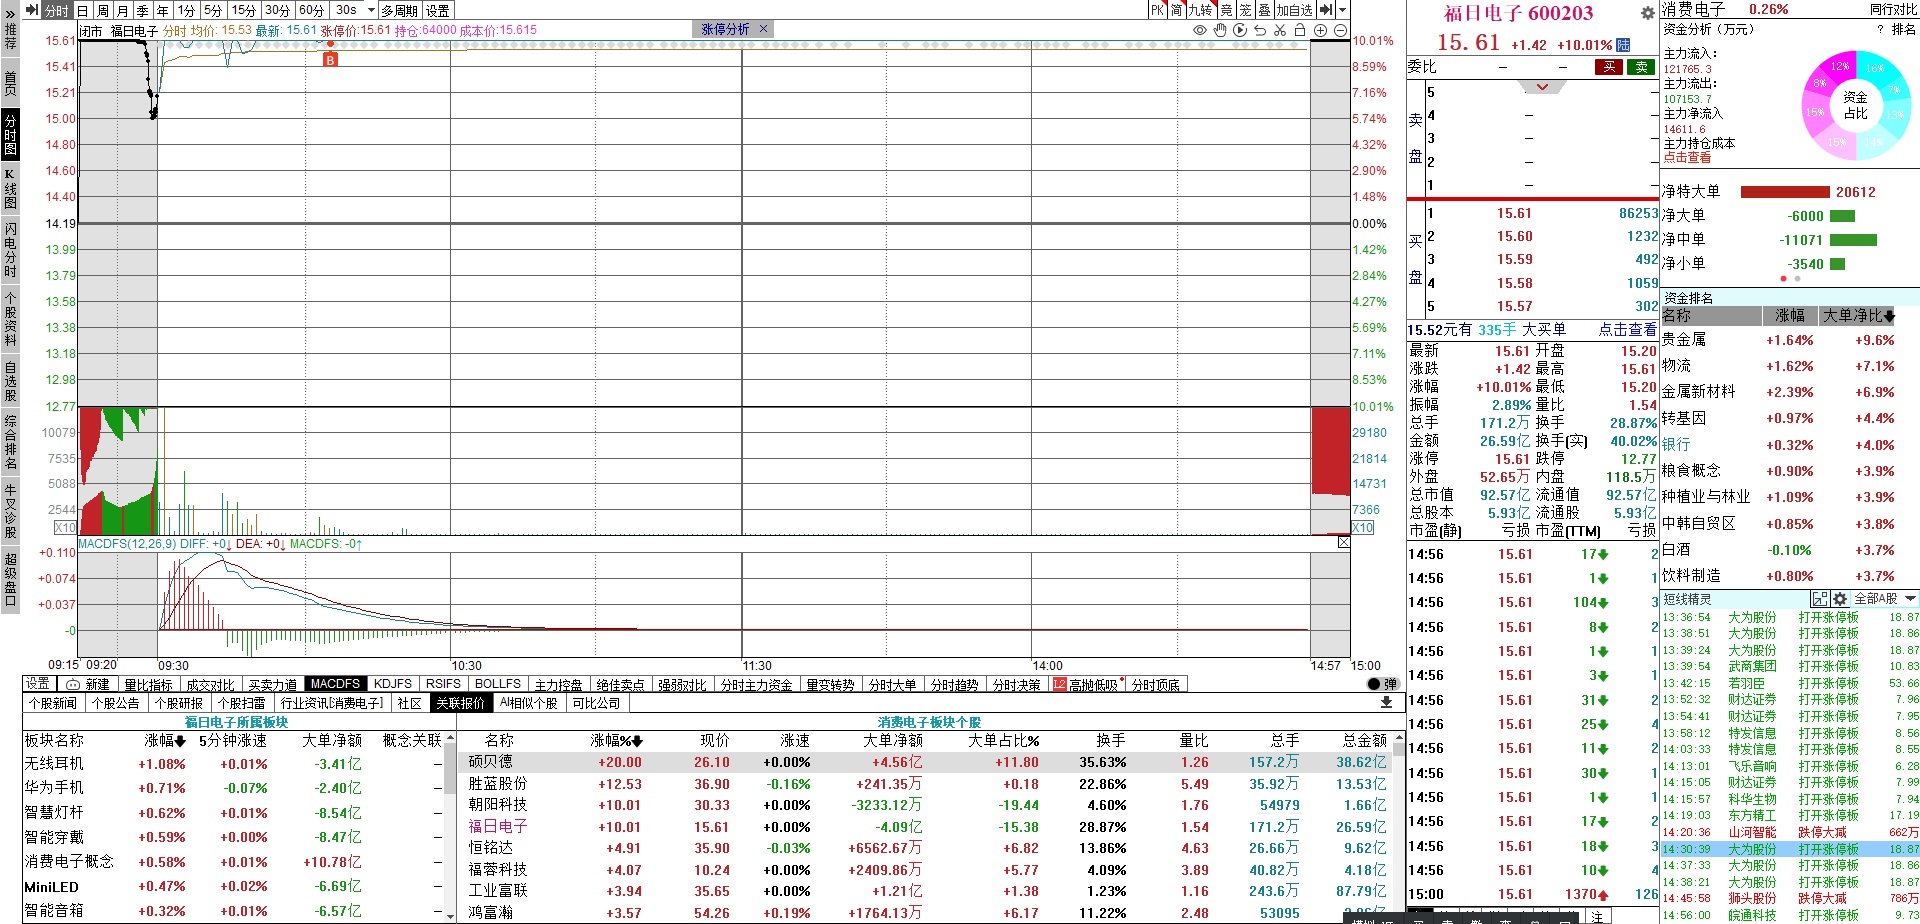Open 短线精灵 settings gear icon

click(x=1840, y=599)
